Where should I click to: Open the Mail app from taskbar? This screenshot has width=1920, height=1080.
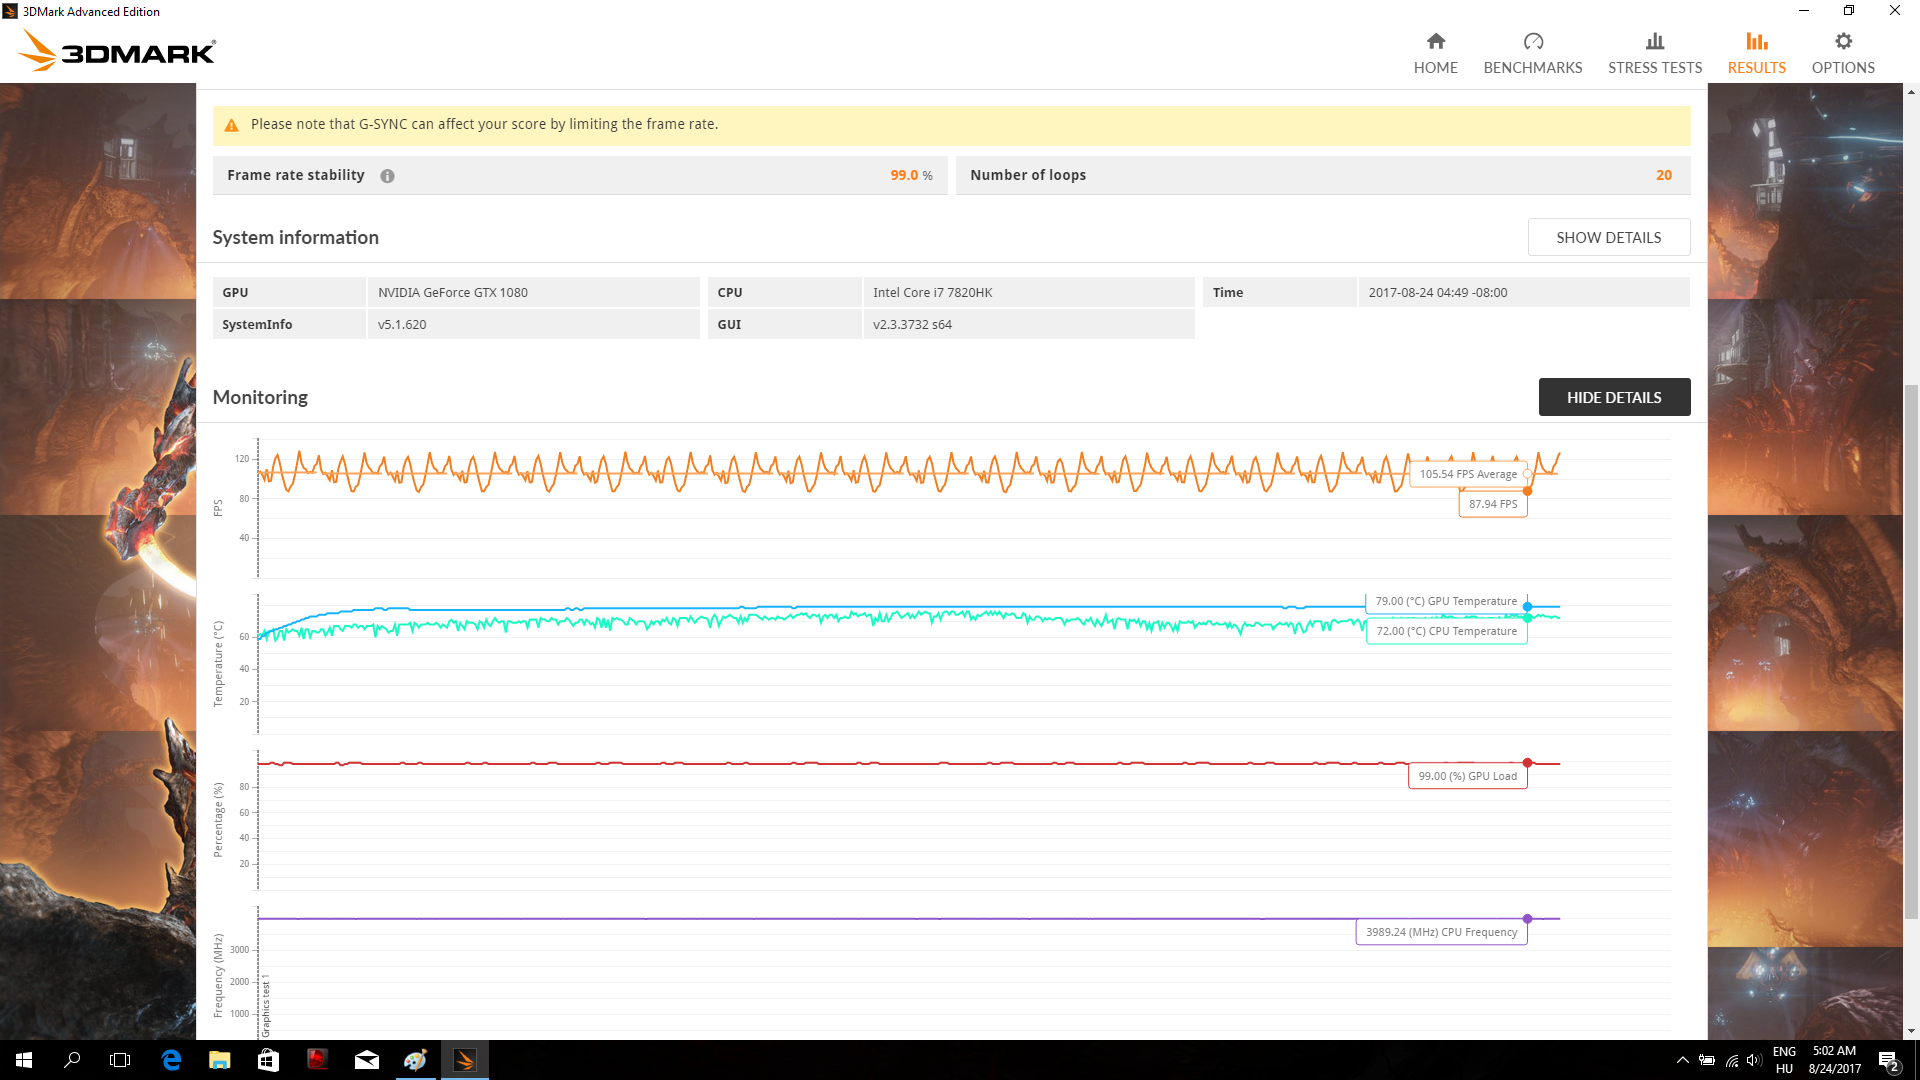point(367,1060)
